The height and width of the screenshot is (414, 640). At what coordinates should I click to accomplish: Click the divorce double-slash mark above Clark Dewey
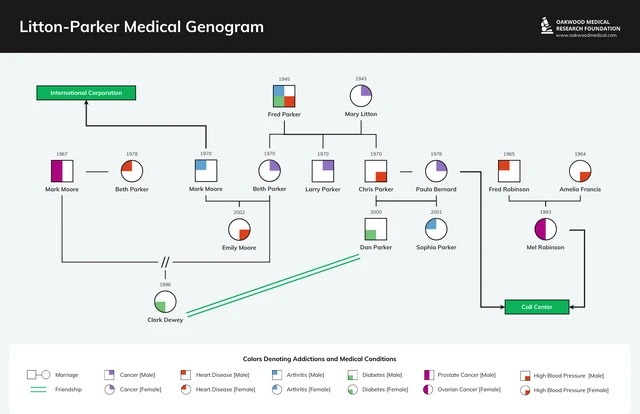point(165,262)
